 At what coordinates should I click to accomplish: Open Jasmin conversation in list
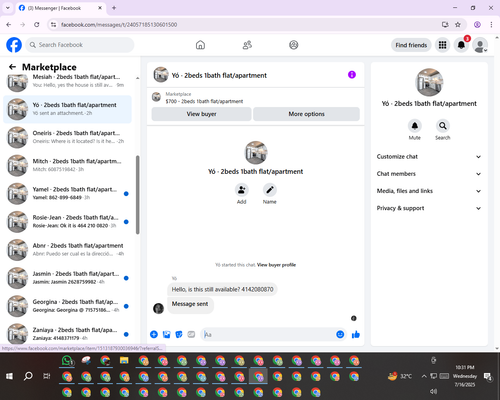(x=67, y=278)
